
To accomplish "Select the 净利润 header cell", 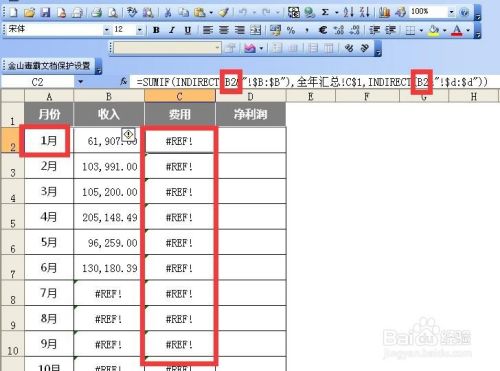I will pyautogui.click(x=251, y=114).
